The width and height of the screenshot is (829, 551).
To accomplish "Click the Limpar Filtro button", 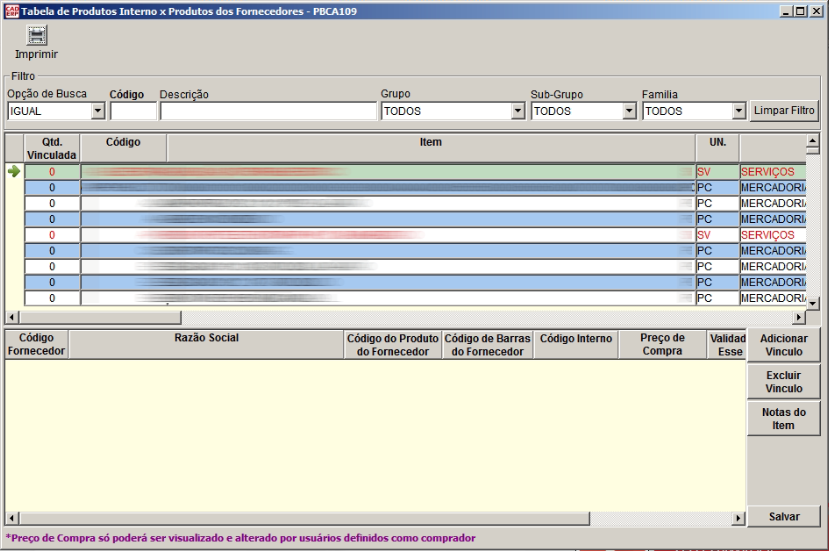I will pyautogui.click(x=784, y=111).
